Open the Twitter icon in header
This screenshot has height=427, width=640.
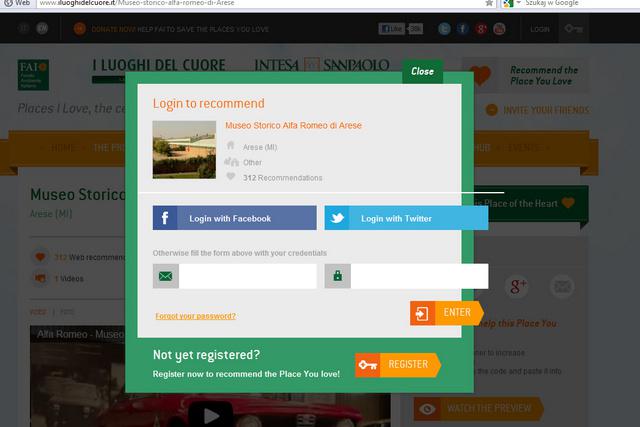(x=444, y=29)
